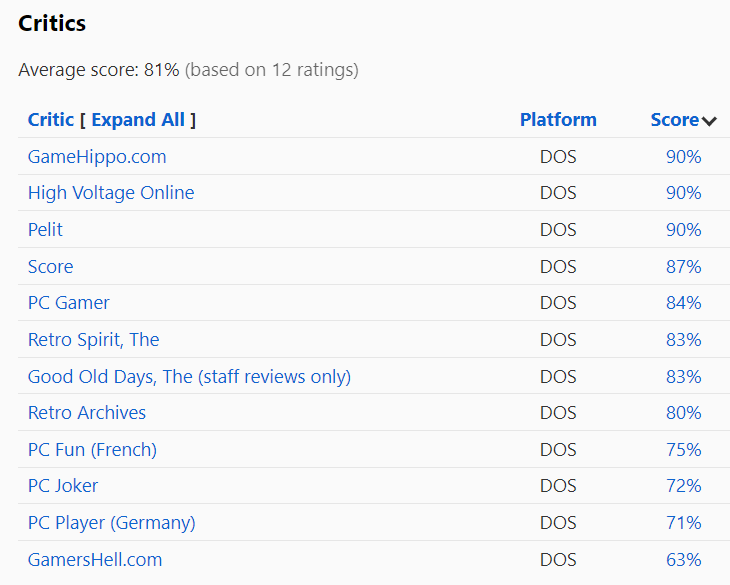Sort table by Platform column

coord(557,120)
